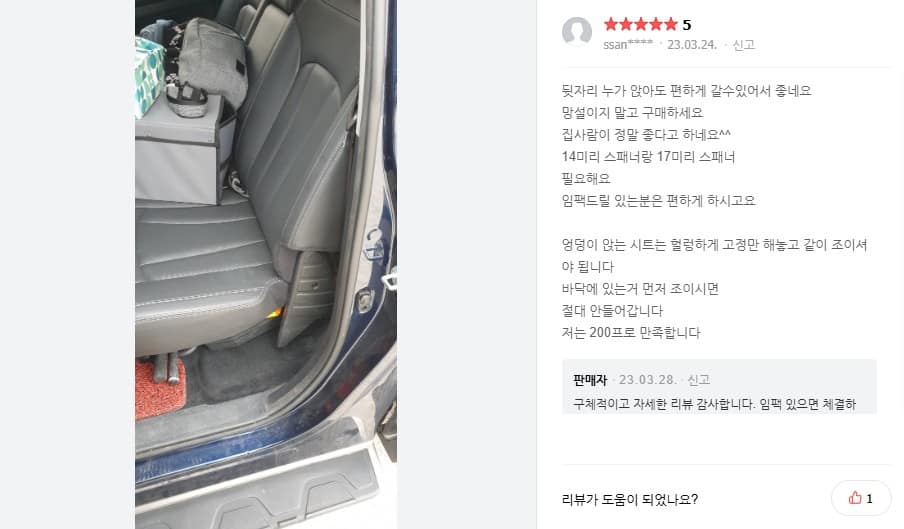
Task: Click the helpful count button showing 1
Action: [861, 498]
